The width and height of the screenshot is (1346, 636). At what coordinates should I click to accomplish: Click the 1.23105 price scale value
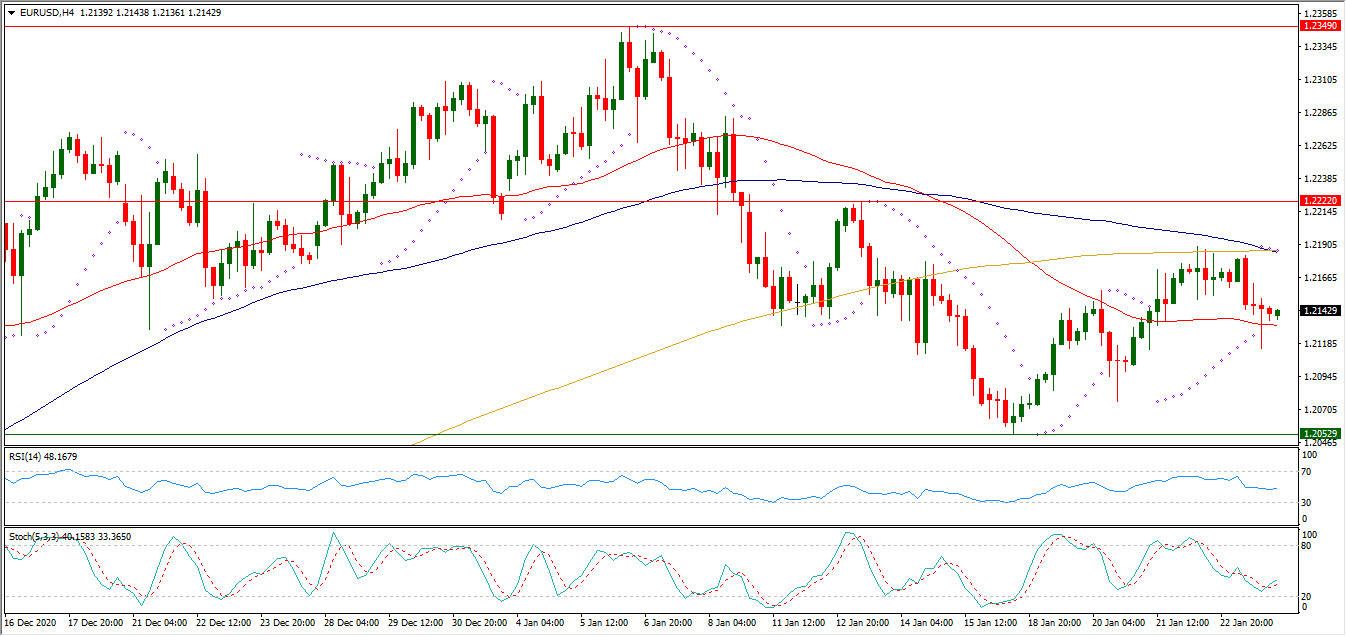click(1322, 79)
